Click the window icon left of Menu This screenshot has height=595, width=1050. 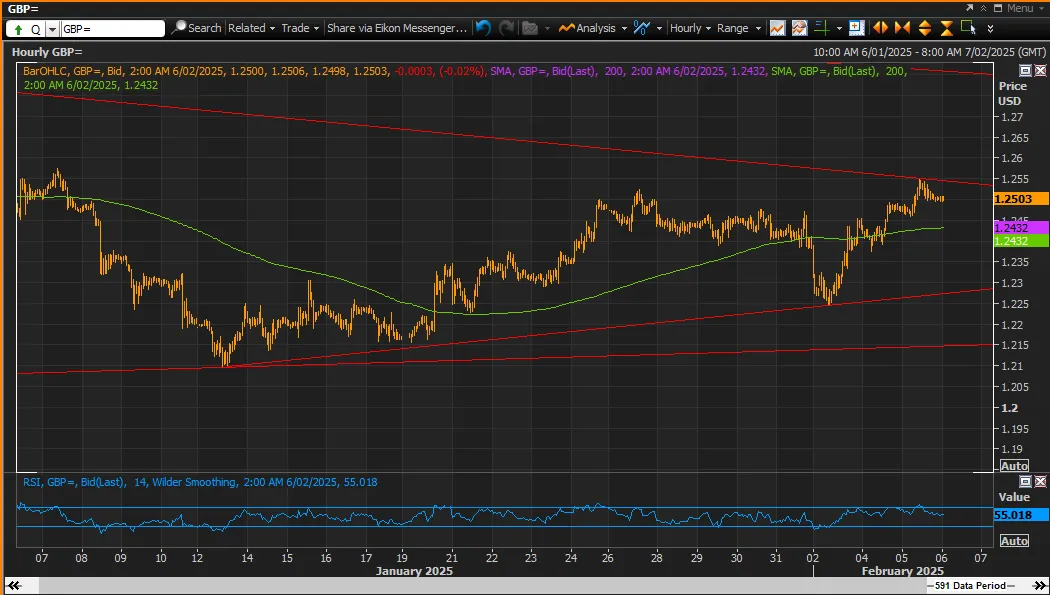click(998, 8)
